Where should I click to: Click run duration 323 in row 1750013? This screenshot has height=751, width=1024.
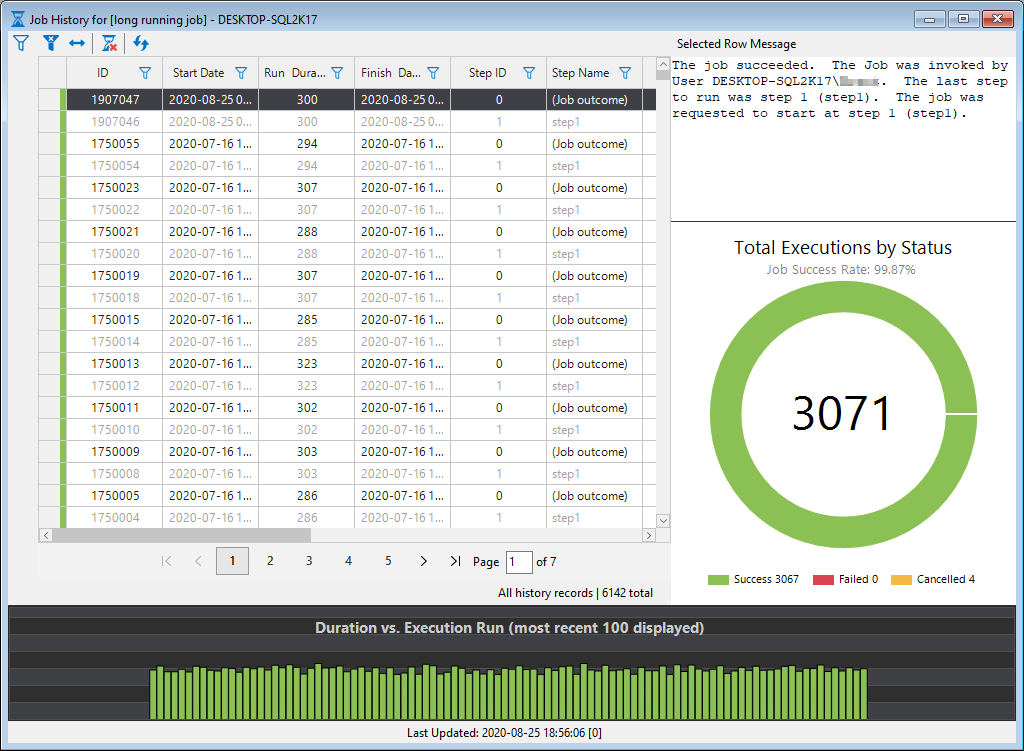307,364
